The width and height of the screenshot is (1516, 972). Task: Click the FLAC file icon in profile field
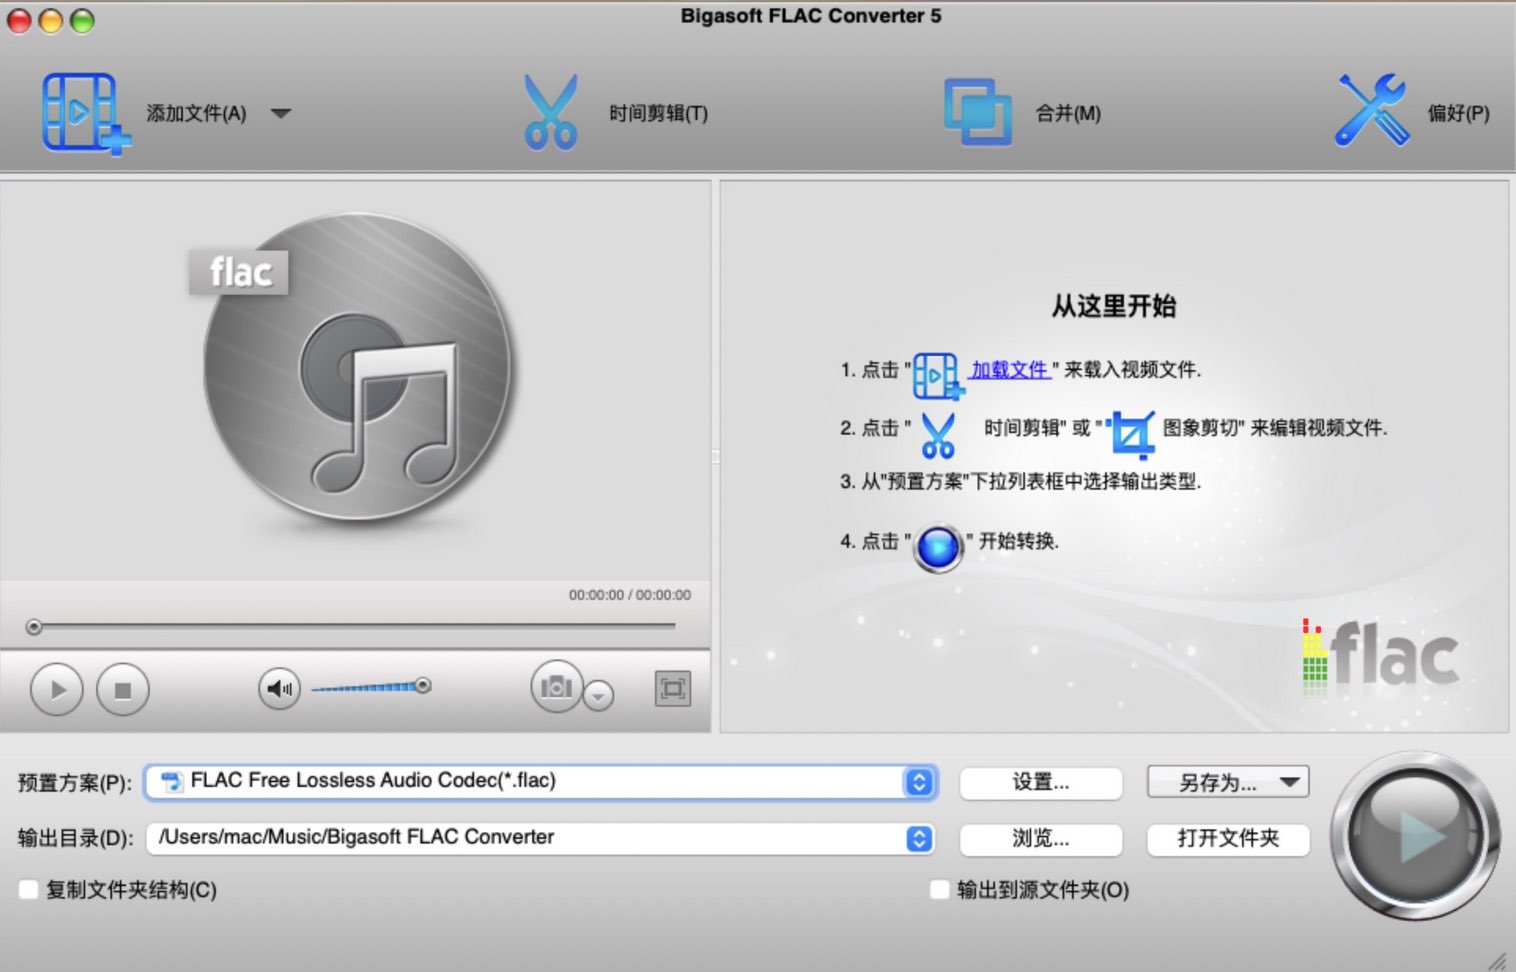172,782
